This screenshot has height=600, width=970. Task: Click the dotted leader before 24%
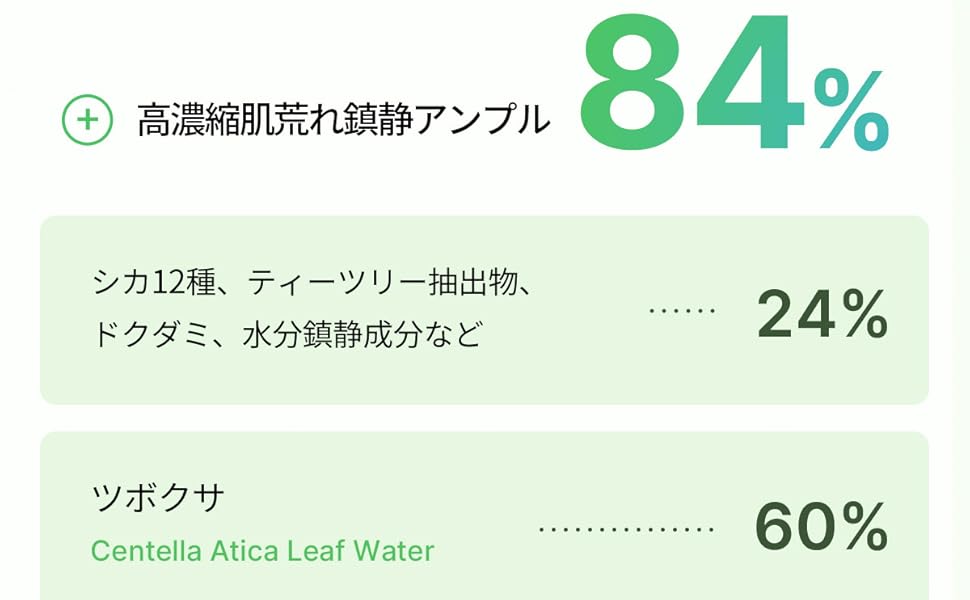[682, 310]
